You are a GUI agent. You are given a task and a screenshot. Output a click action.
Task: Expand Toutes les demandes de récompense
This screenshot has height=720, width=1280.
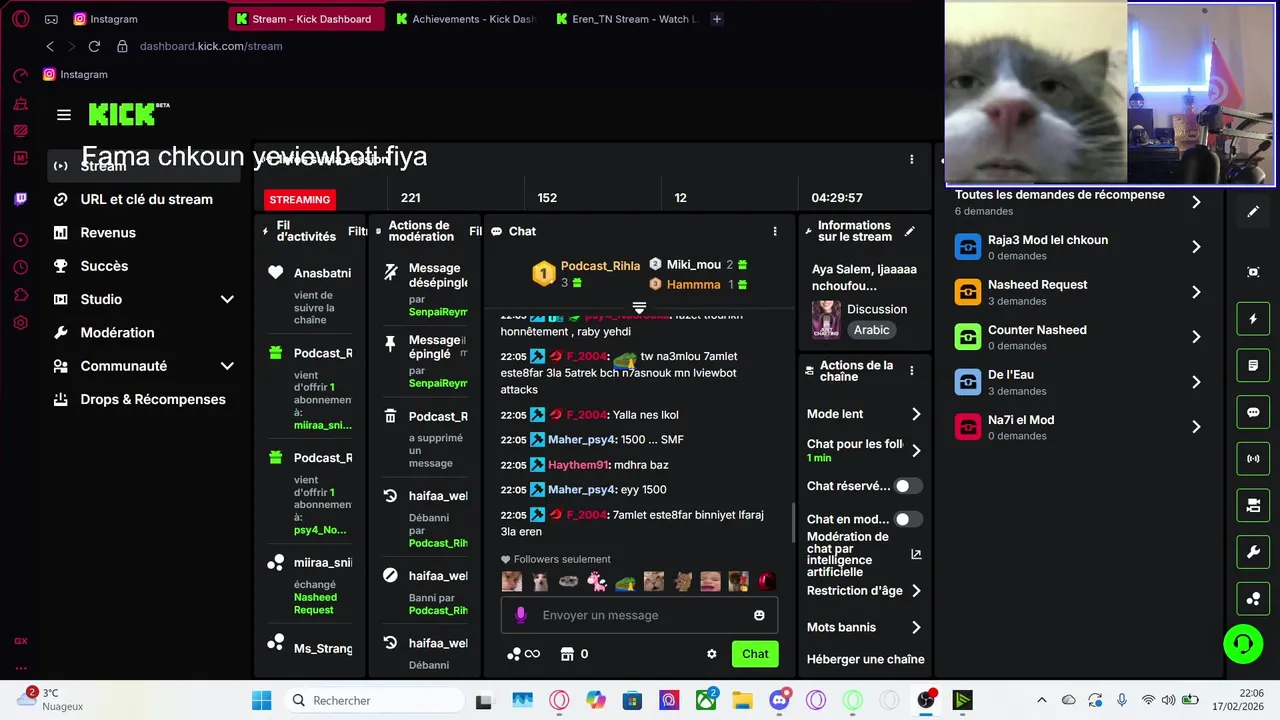pyautogui.click(x=1196, y=202)
